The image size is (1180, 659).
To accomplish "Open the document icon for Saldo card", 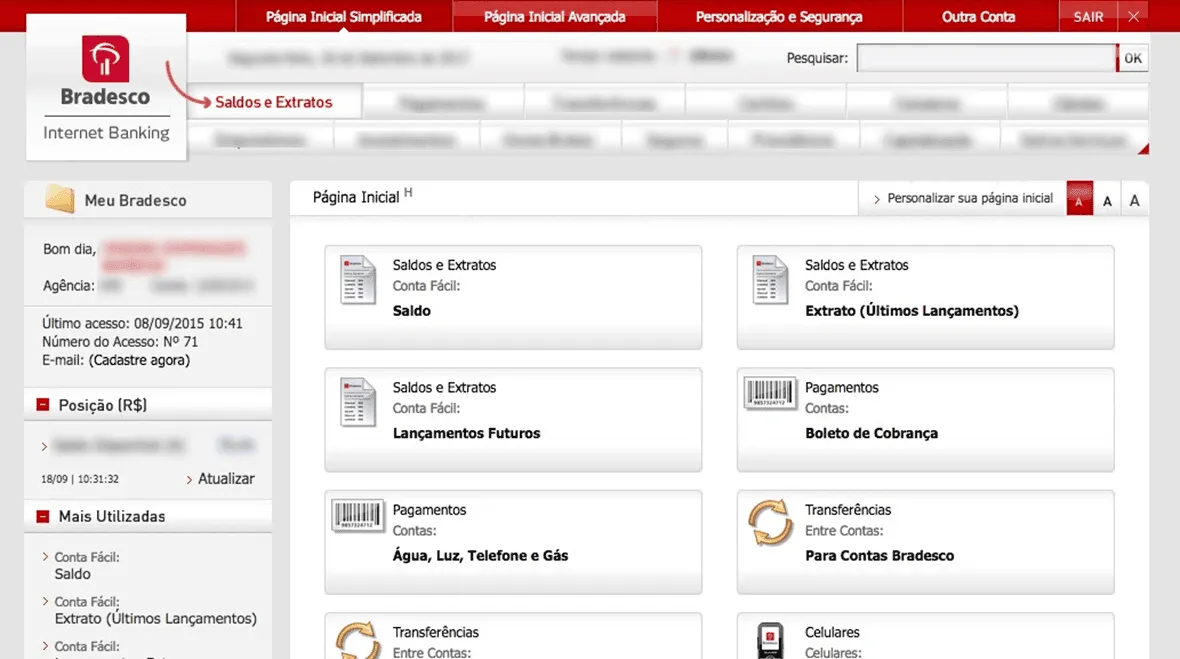I will (357, 279).
